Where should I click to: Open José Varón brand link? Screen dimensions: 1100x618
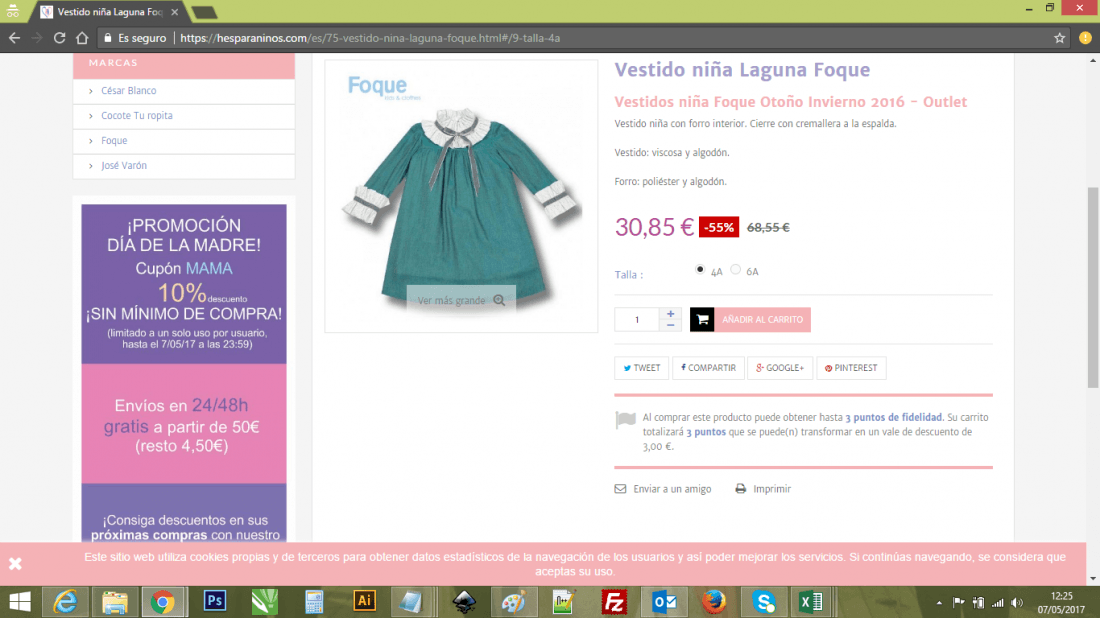pos(123,166)
